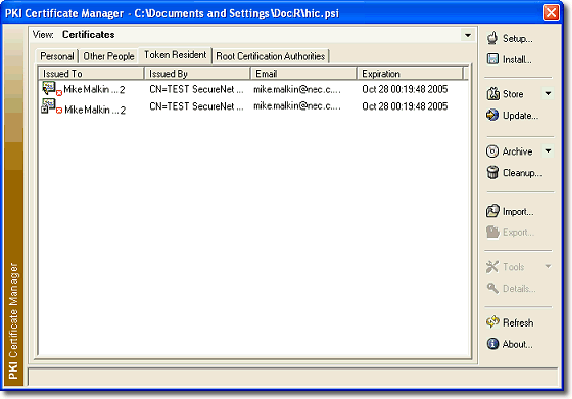Screen dimensions: 572x399
Task: Click the Install disk icon
Action: 492,59
